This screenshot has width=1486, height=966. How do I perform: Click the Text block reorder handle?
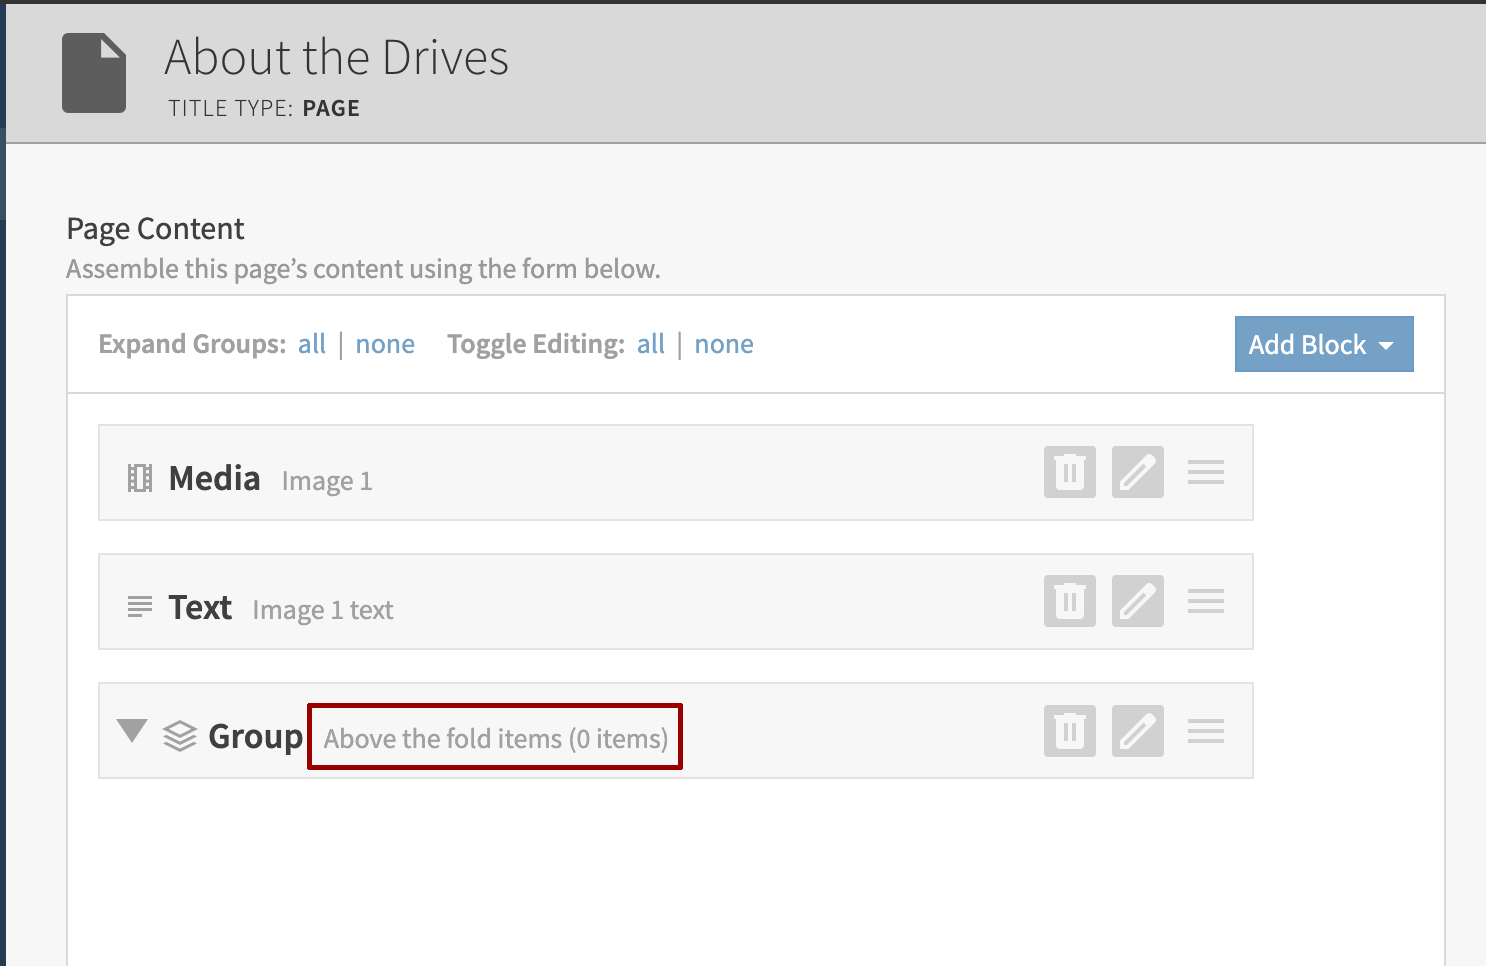click(1205, 601)
